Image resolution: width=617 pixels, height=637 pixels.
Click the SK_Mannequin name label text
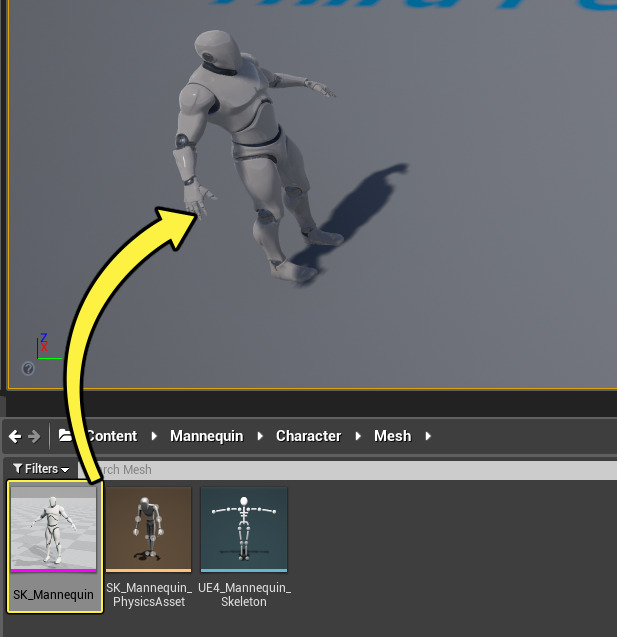coord(54,595)
